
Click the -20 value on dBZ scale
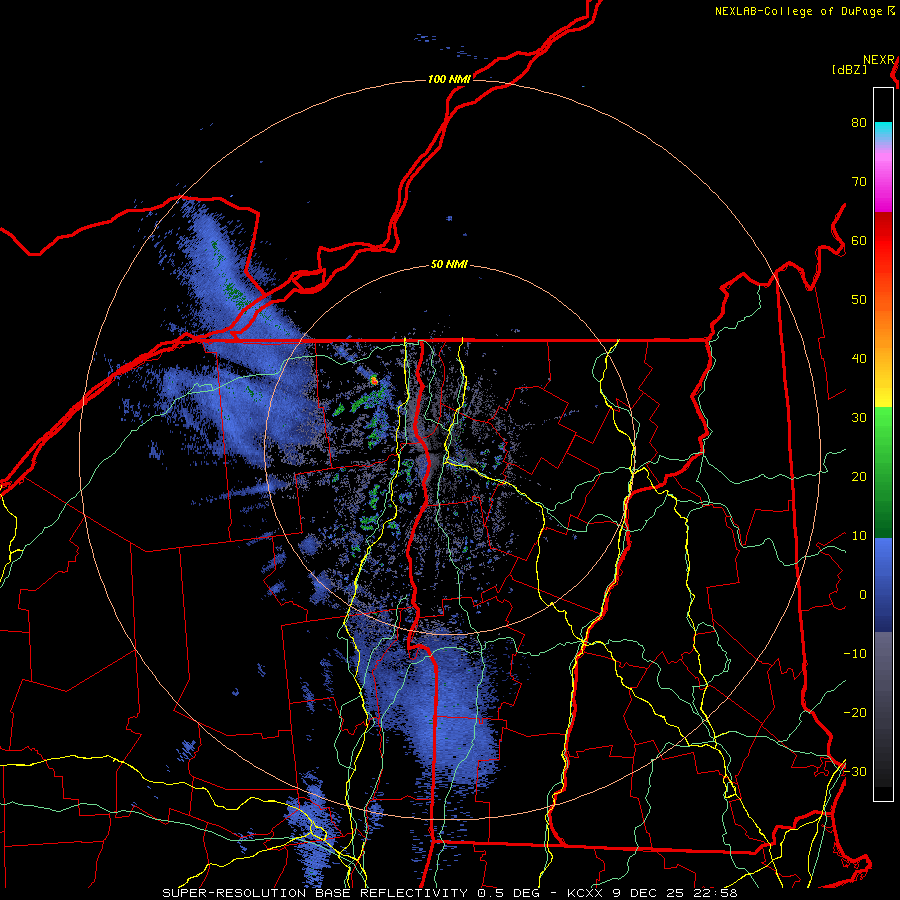855,712
